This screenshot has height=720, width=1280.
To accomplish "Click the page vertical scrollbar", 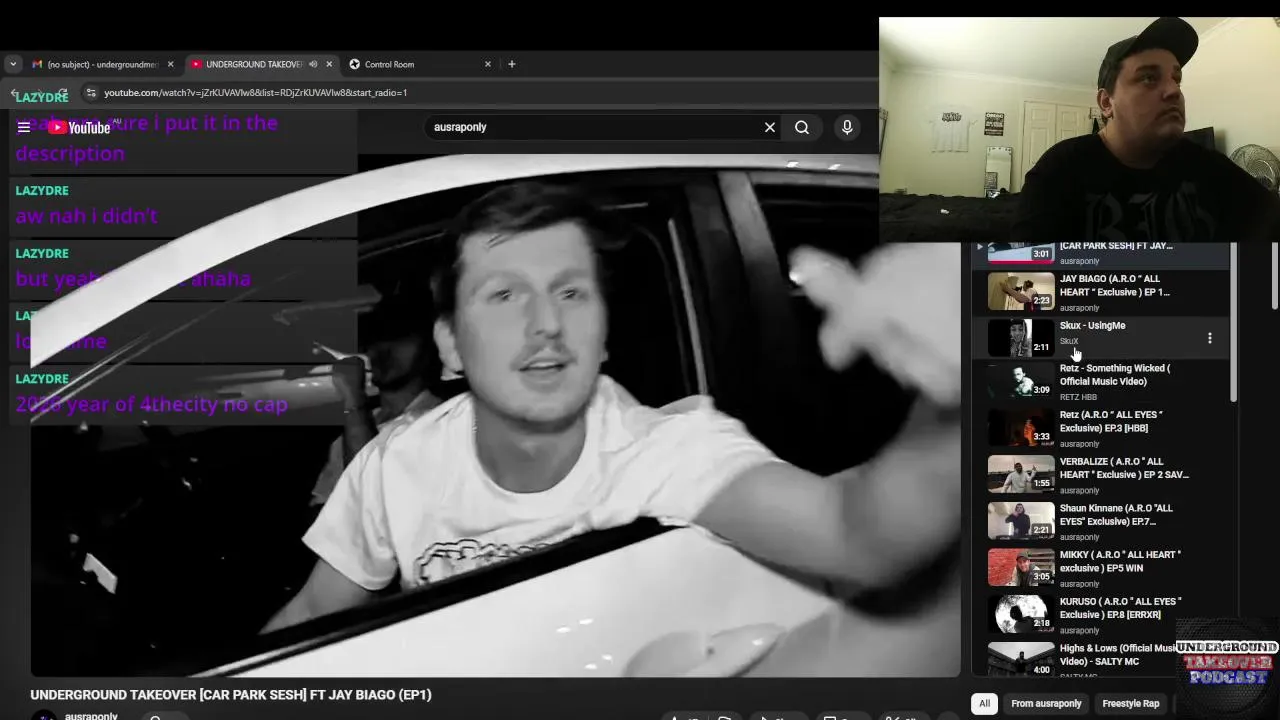I will [1275, 275].
